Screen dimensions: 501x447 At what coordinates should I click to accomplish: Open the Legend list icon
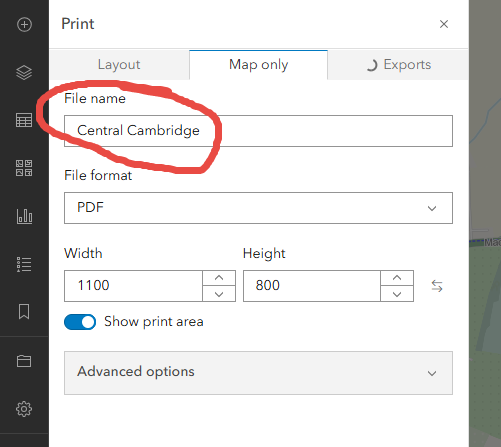[24, 264]
